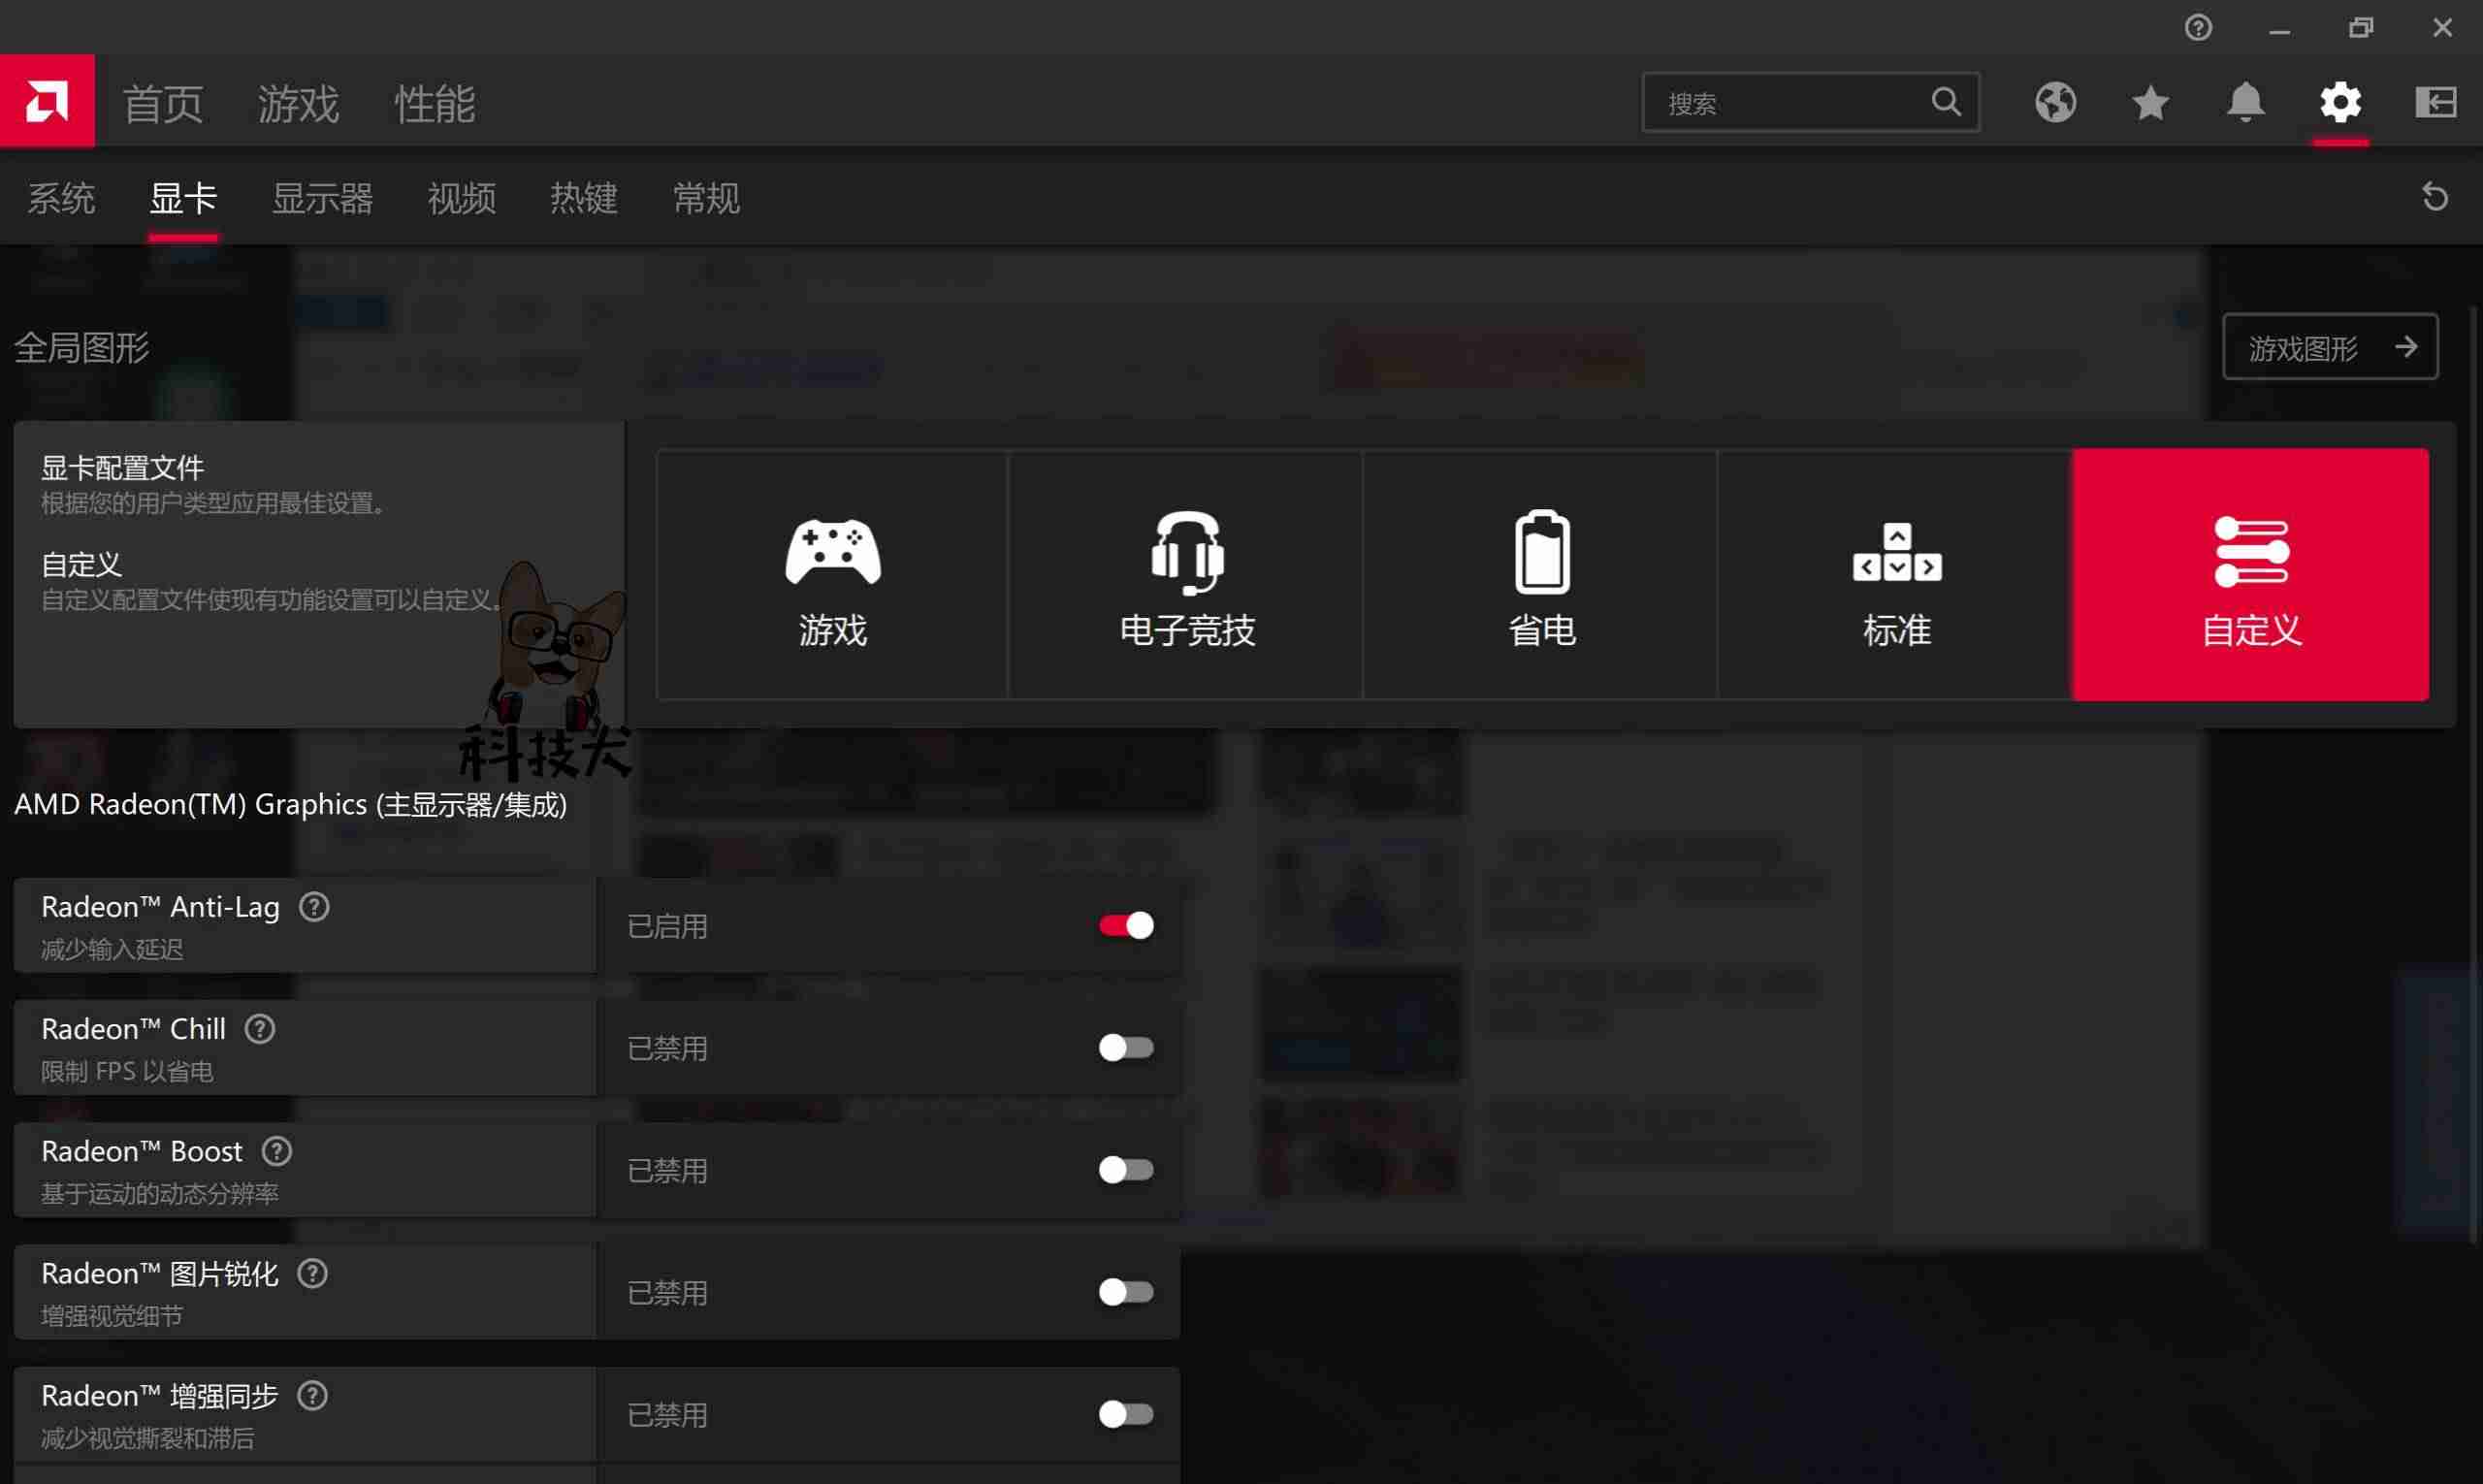Open help for Radeon Anti-Lag
The image size is (2483, 1484).
tap(314, 907)
